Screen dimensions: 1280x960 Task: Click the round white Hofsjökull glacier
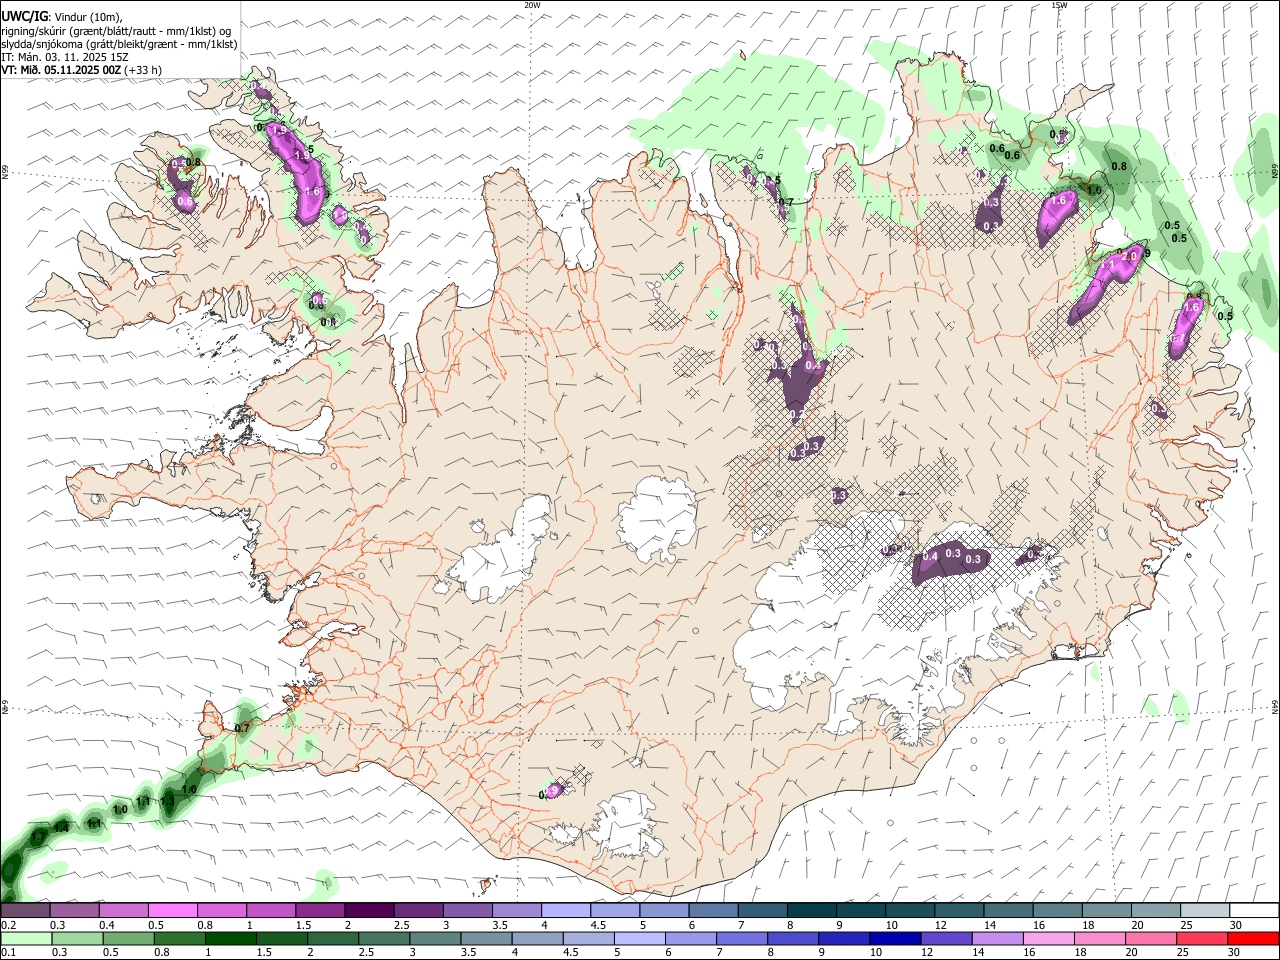pos(657,519)
